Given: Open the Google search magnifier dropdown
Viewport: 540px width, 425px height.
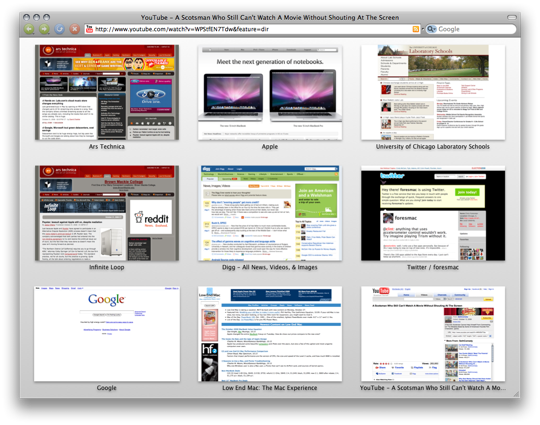Looking at the screenshot, I should tap(432, 29).
